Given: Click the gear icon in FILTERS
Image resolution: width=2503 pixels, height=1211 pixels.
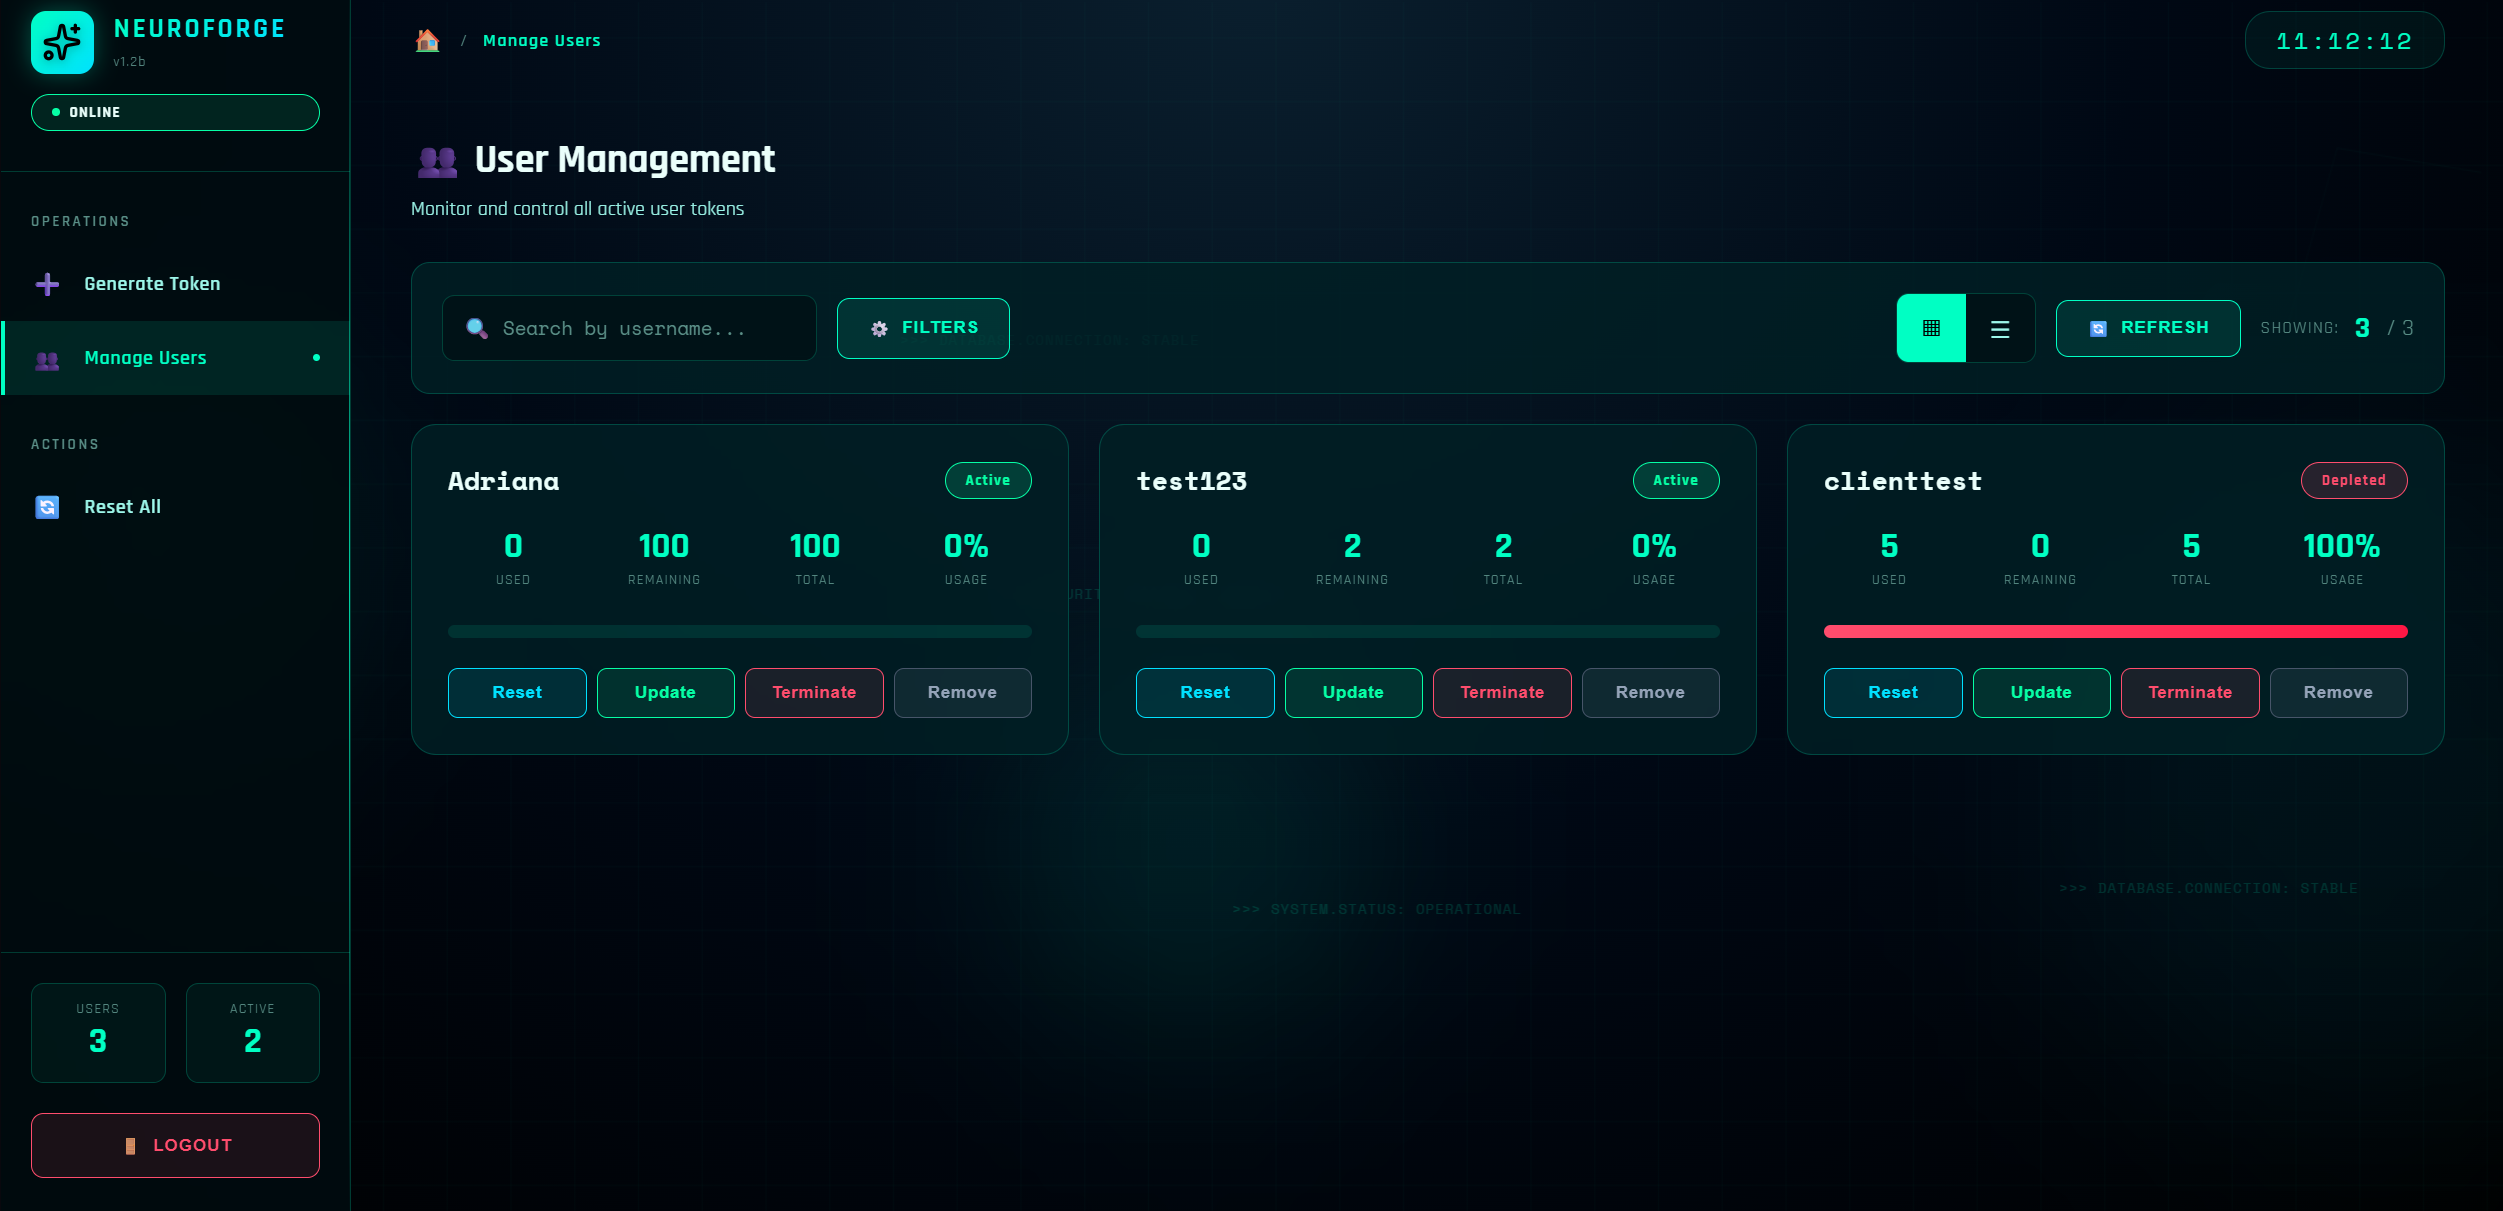Looking at the screenshot, I should [x=879, y=328].
